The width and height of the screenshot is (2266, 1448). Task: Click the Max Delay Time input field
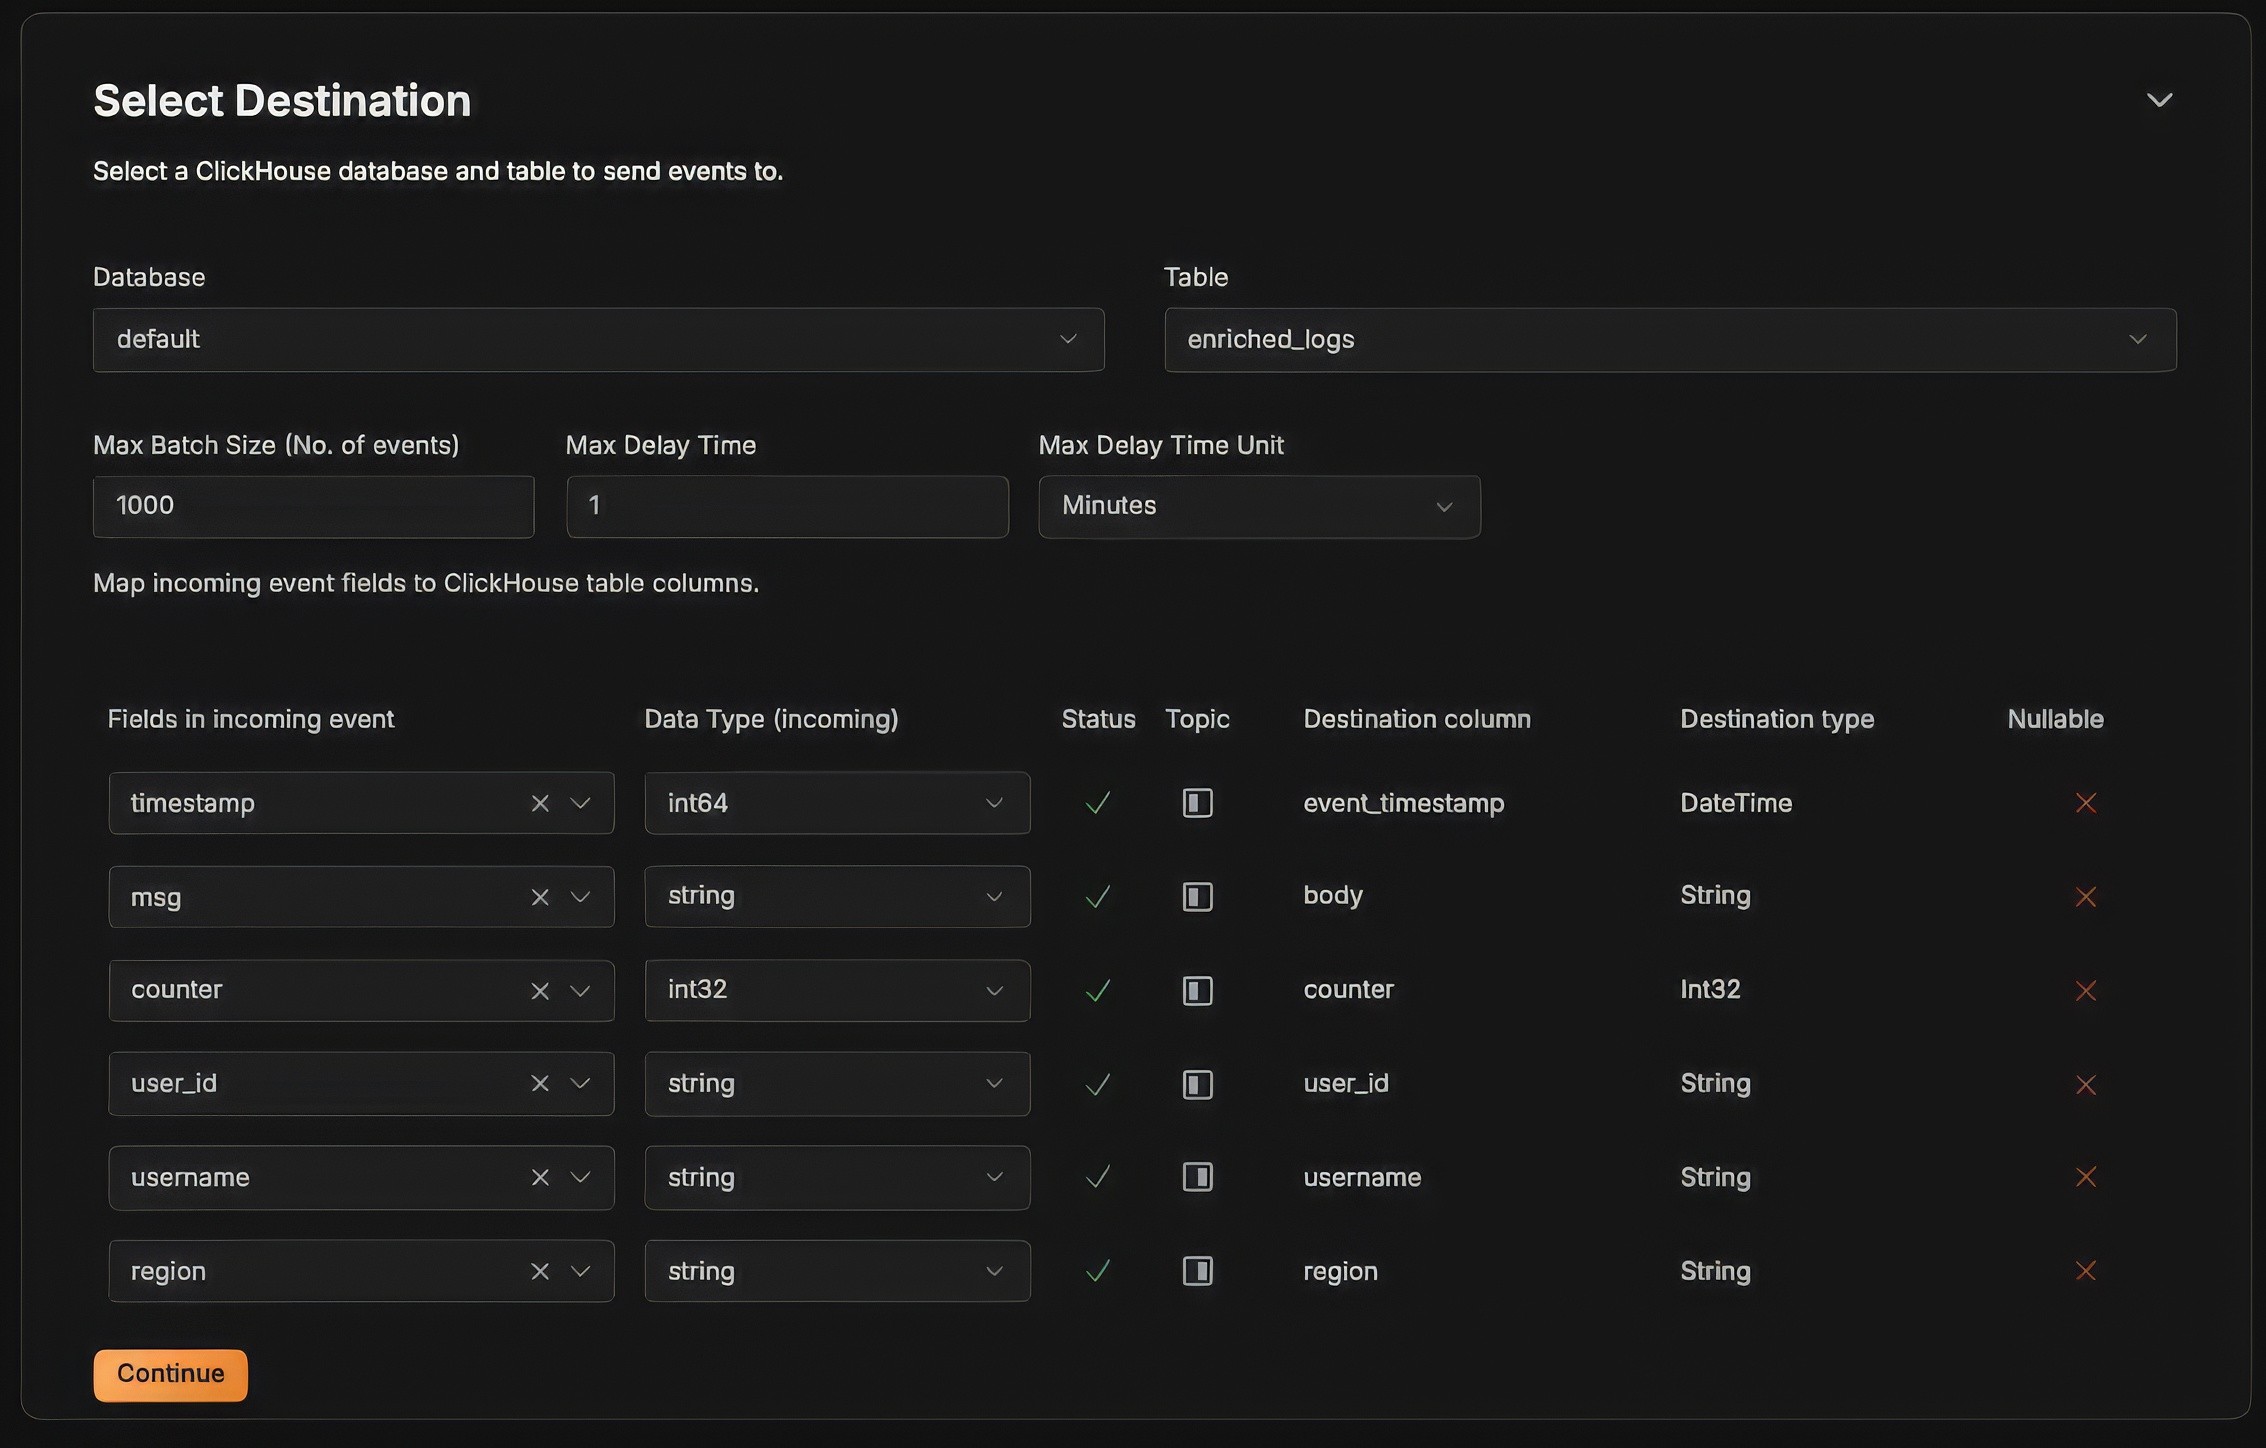pyautogui.click(x=786, y=507)
